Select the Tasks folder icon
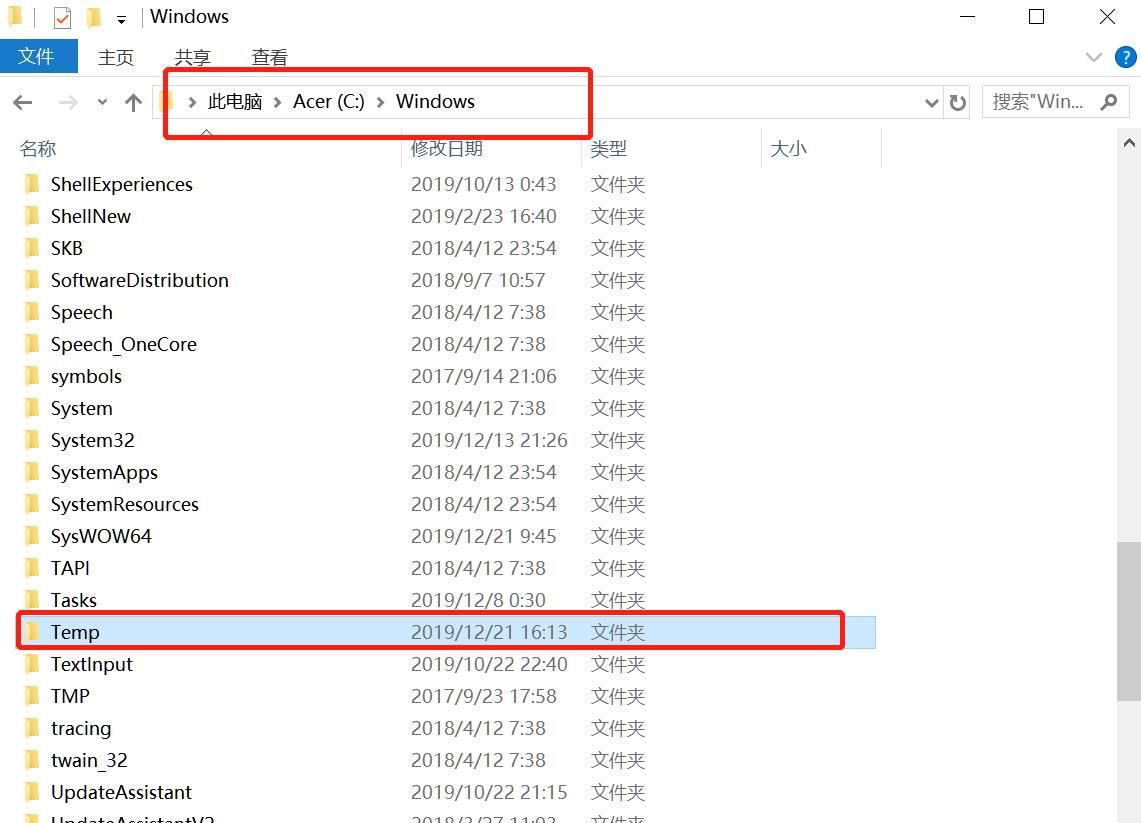Viewport: 1141px width, 823px height. 32,600
